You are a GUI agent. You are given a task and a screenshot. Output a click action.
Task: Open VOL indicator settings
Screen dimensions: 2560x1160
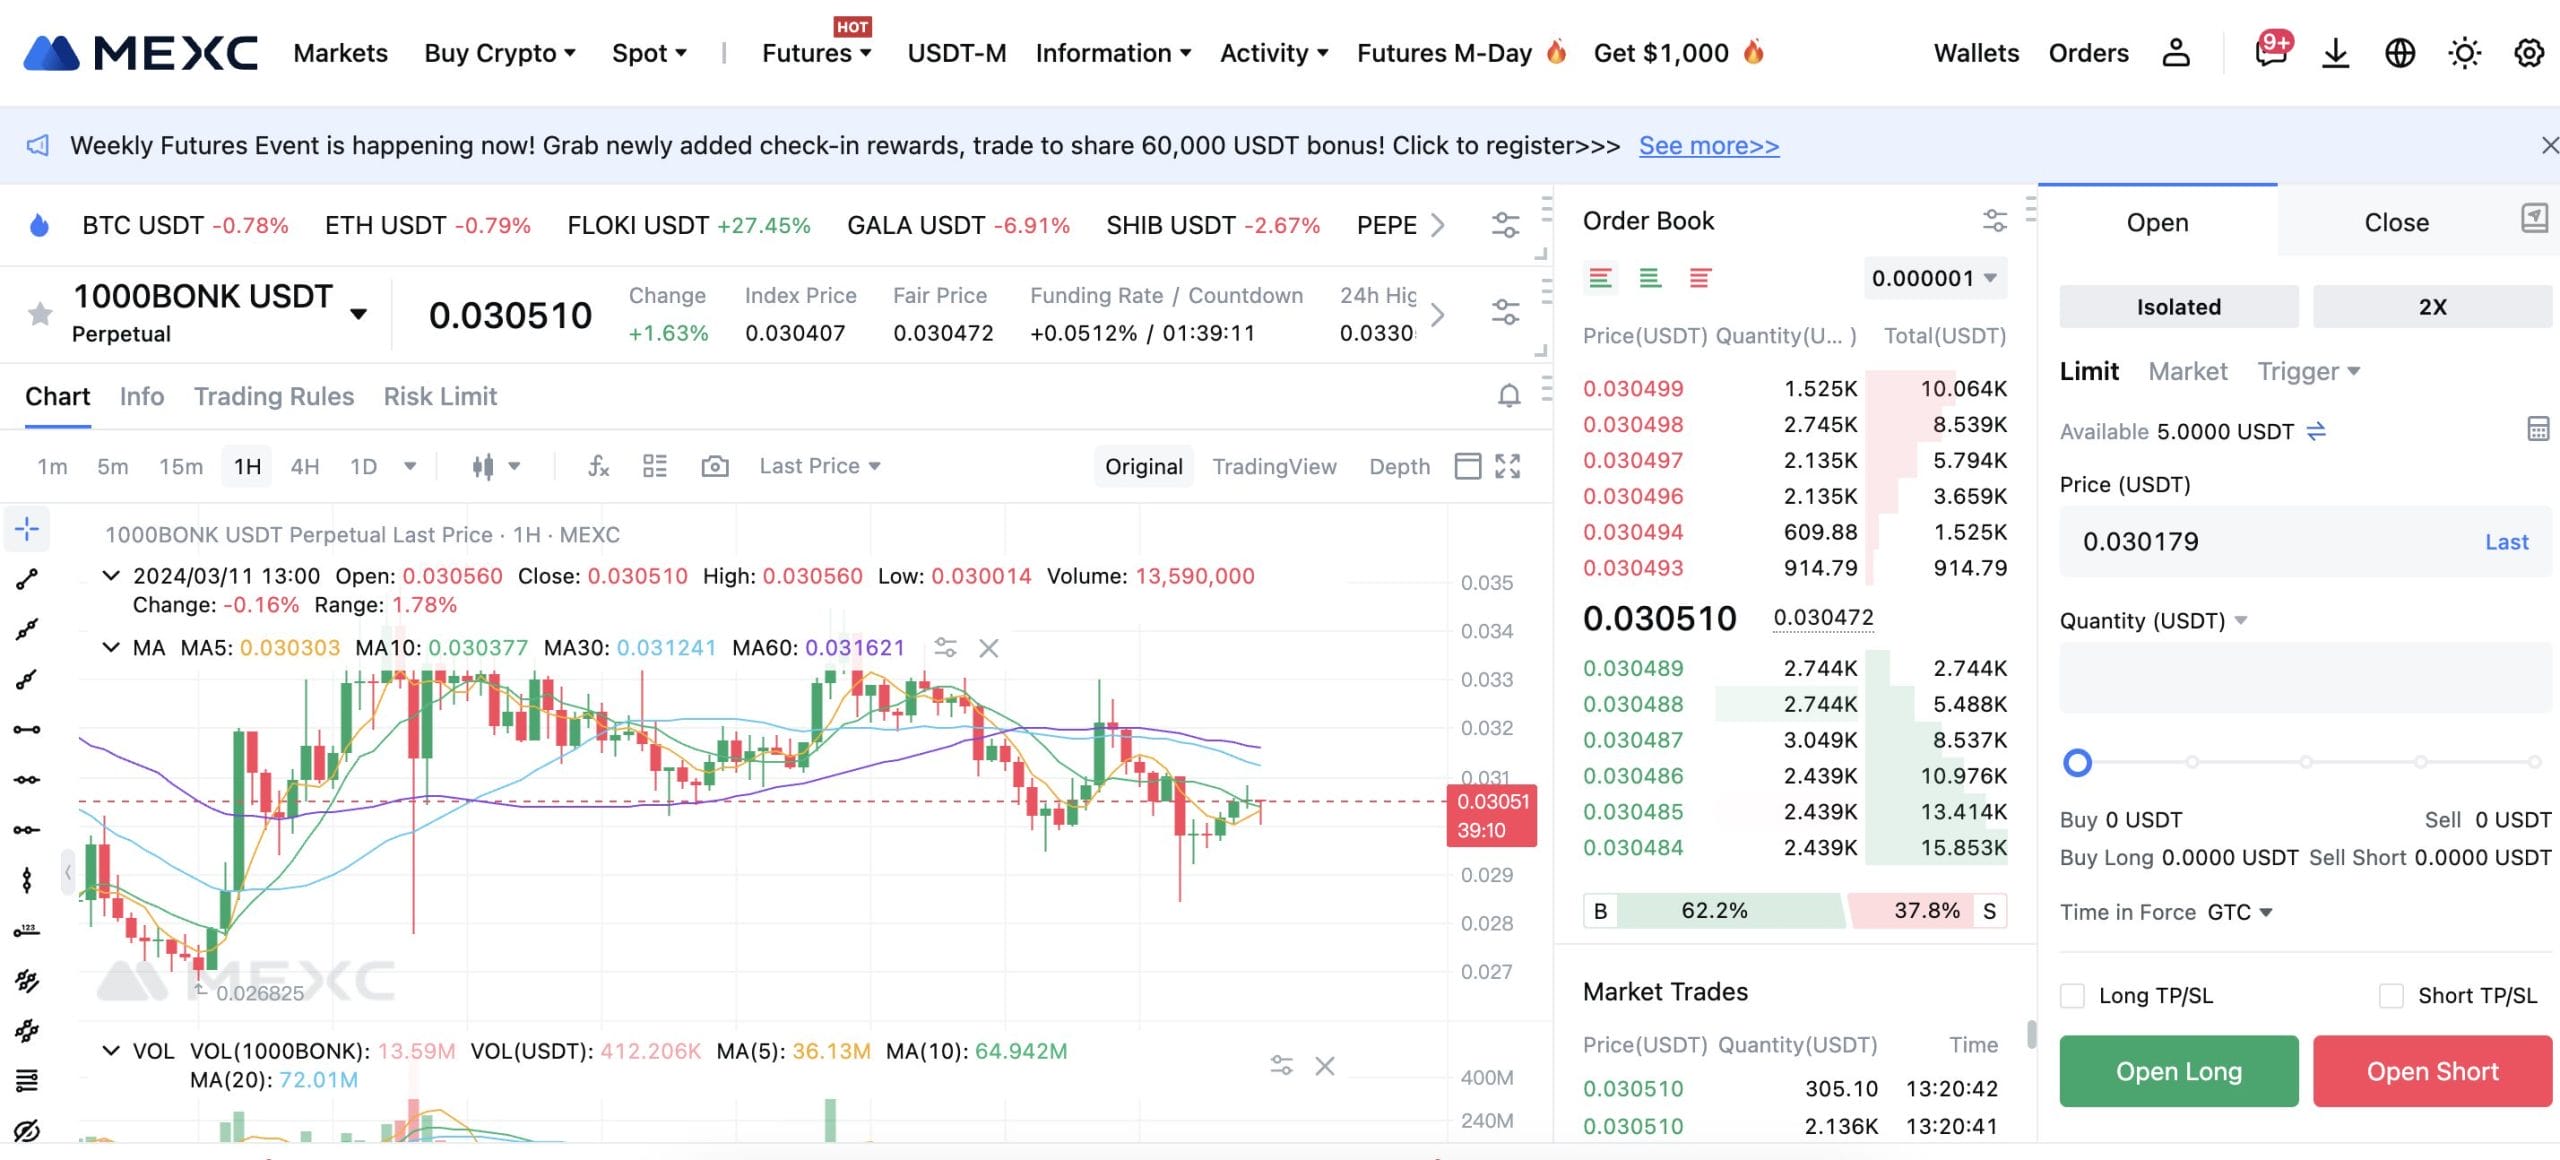click(1281, 1066)
